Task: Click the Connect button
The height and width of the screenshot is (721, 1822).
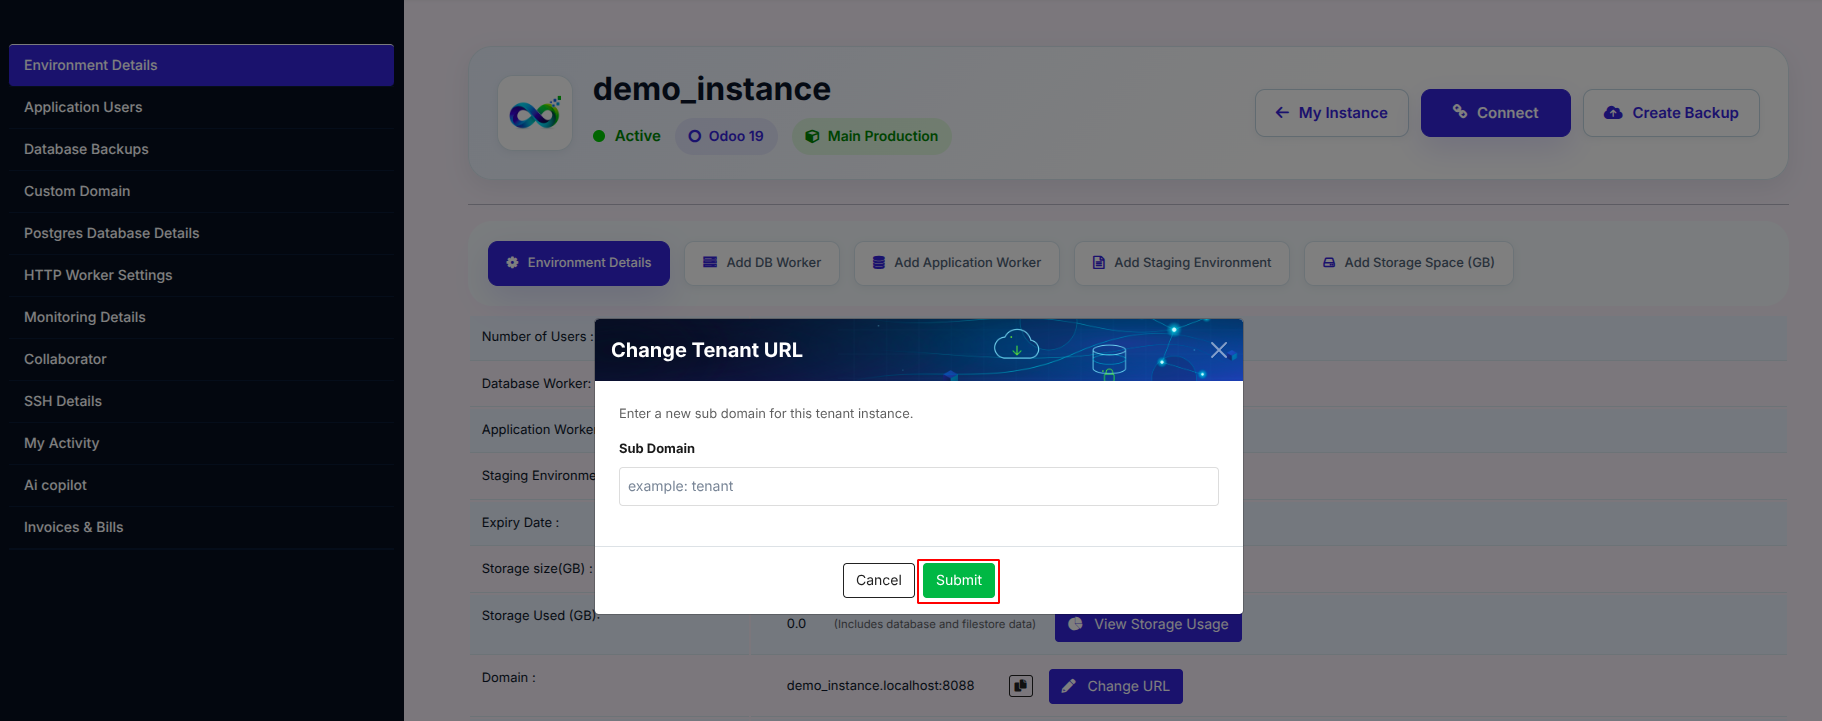Action: [1495, 113]
